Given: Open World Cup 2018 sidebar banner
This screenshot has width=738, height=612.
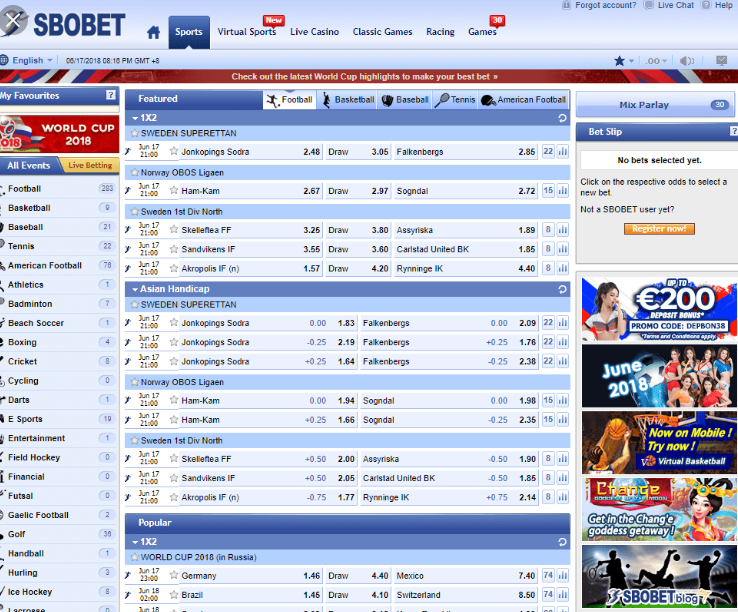Looking at the screenshot, I should (59, 134).
